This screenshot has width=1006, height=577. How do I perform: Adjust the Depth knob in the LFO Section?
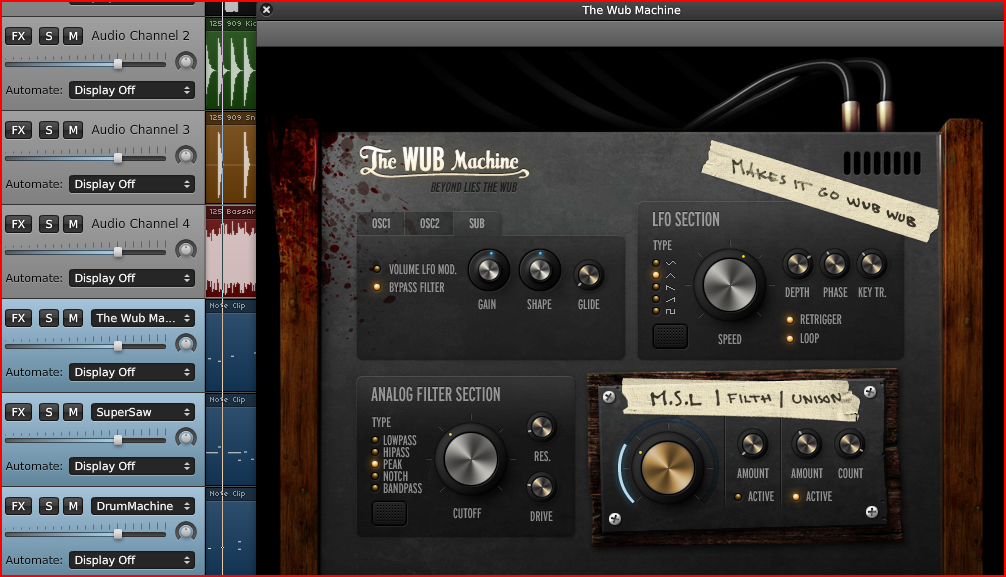(x=797, y=265)
